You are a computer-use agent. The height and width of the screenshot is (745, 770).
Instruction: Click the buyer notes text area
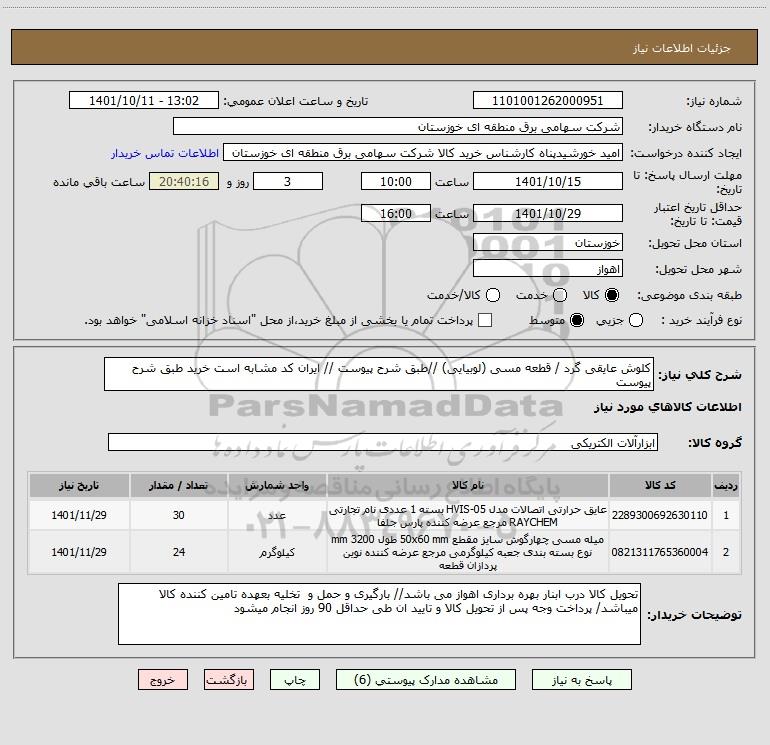(x=379, y=614)
